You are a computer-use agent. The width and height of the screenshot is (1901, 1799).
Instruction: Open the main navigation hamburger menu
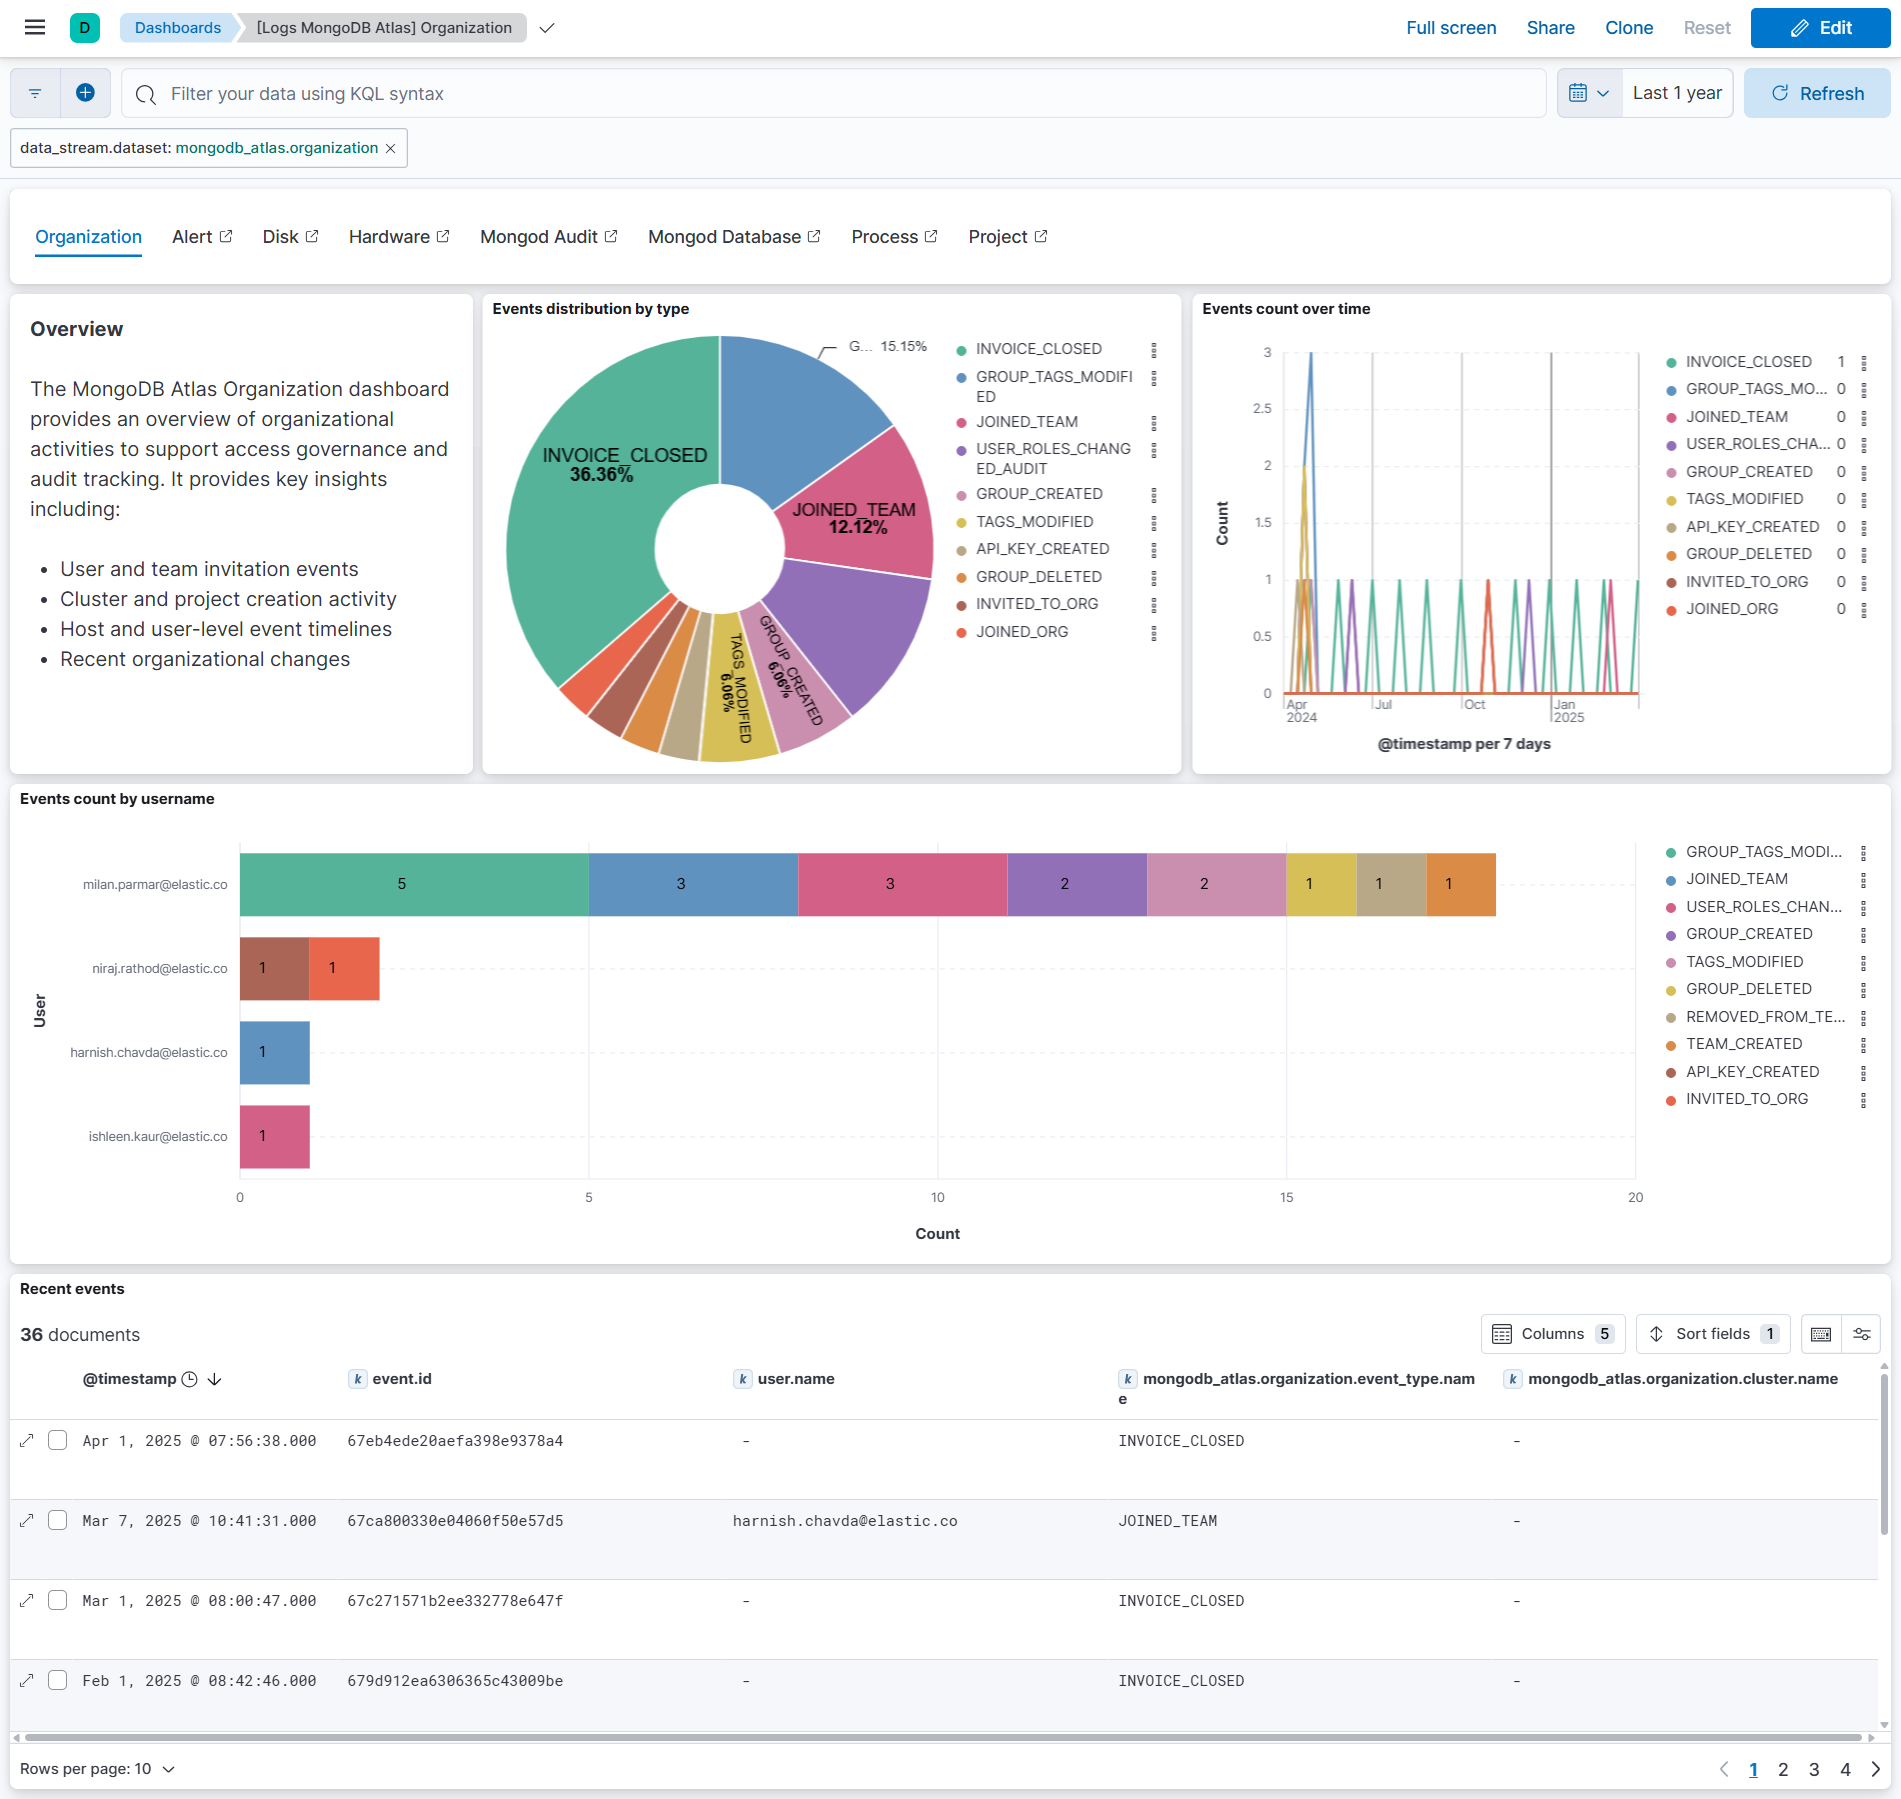[x=34, y=27]
